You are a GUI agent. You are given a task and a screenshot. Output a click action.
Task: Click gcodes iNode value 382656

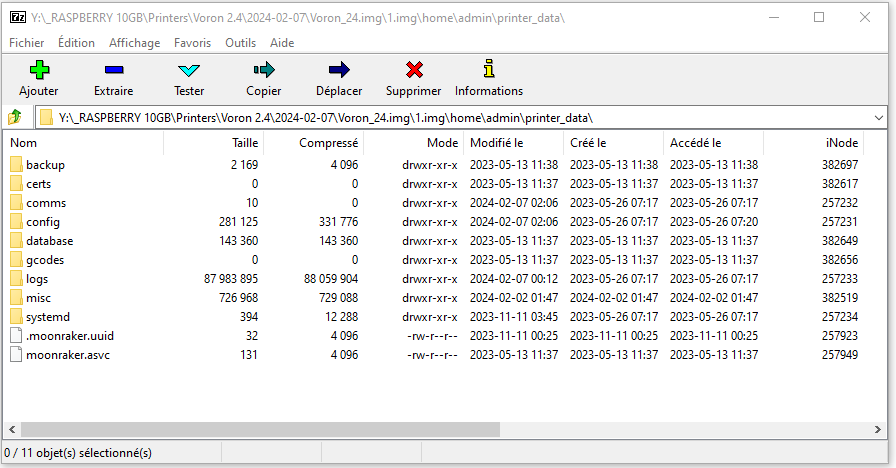pos(840,260)
